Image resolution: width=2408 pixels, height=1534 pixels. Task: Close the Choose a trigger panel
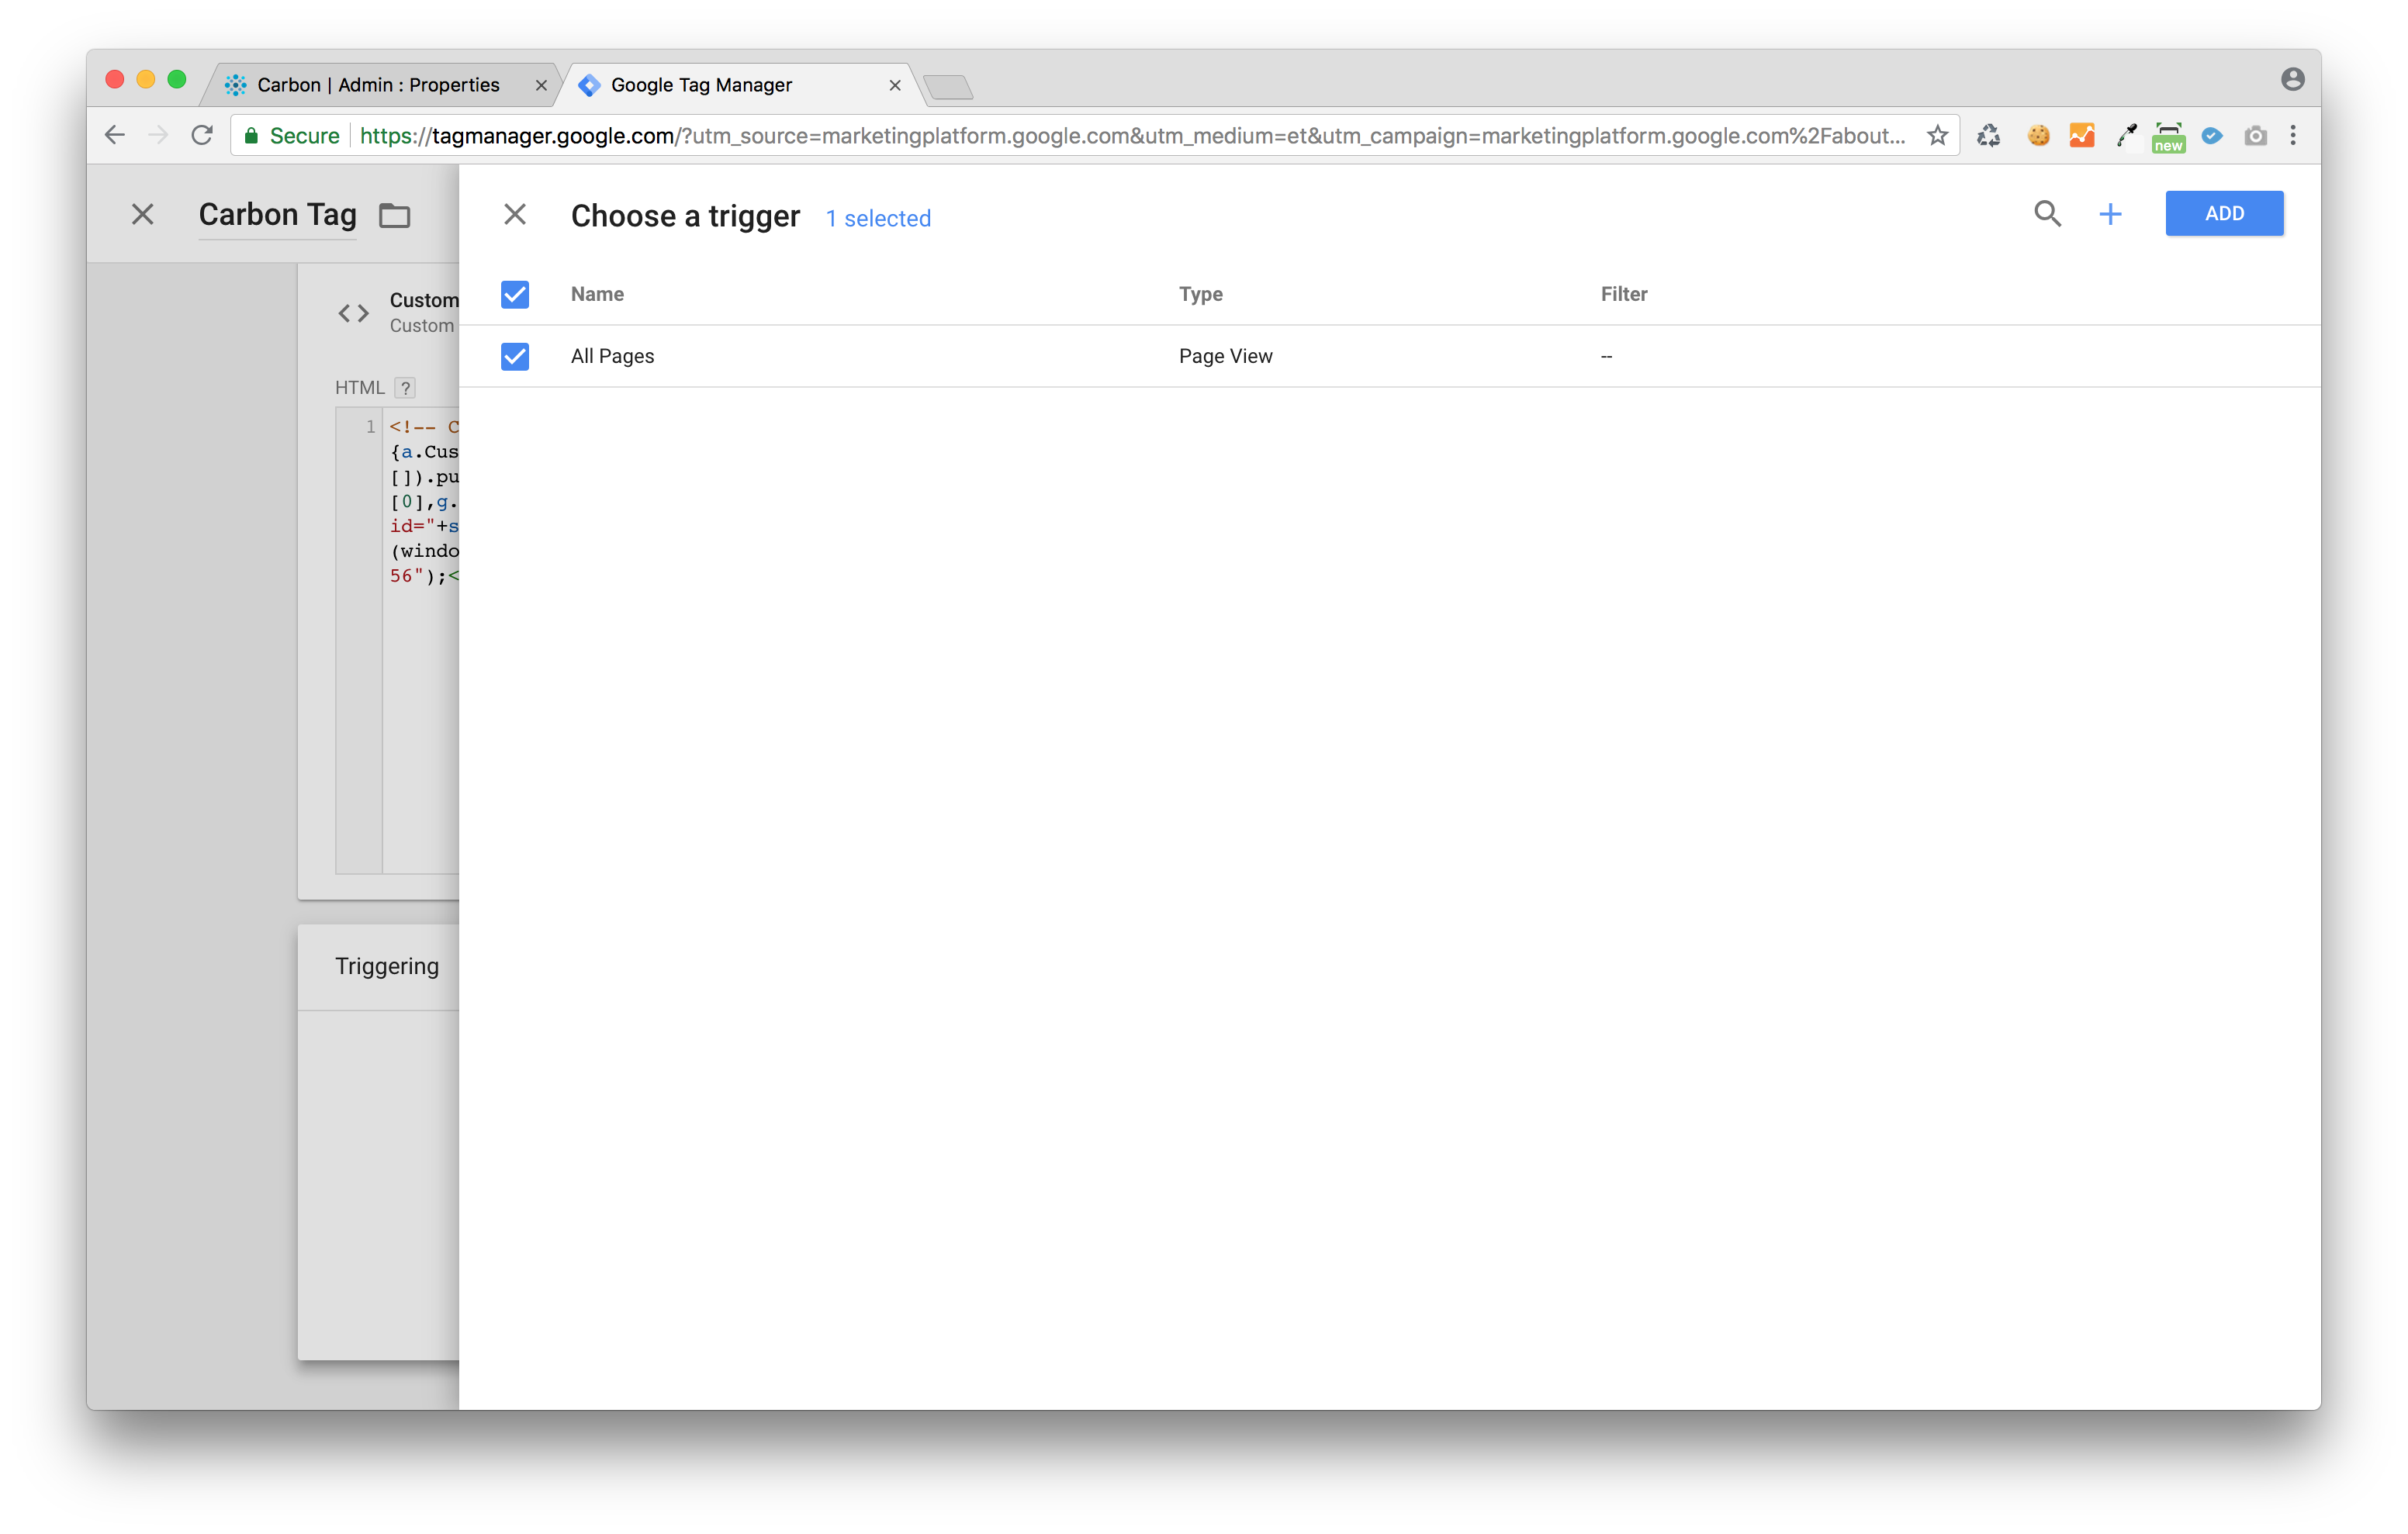514,214
